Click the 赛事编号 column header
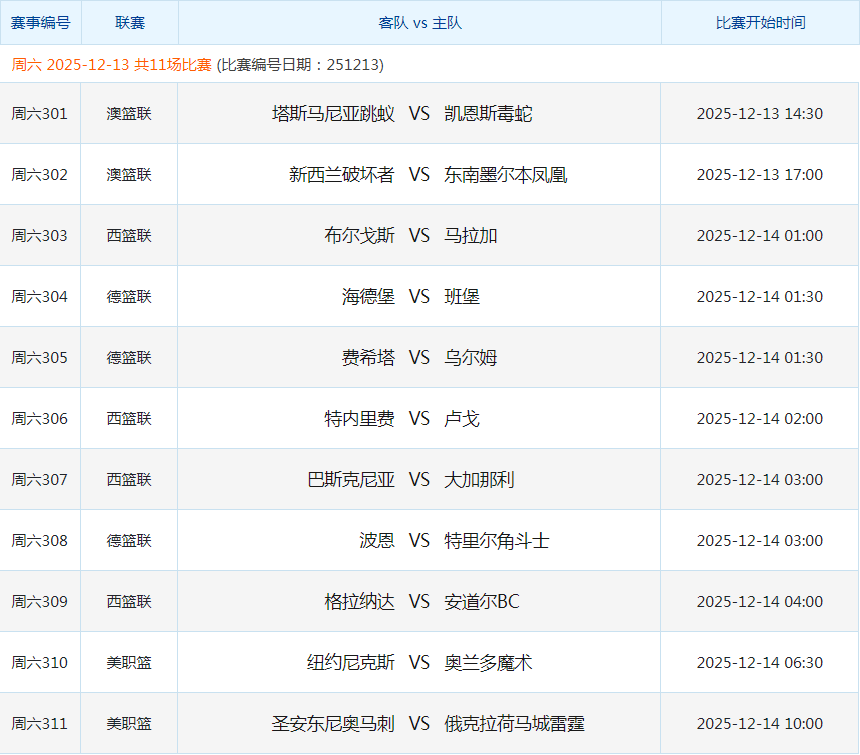The width and height of the screenshot is (860, 755). [40, 22]
